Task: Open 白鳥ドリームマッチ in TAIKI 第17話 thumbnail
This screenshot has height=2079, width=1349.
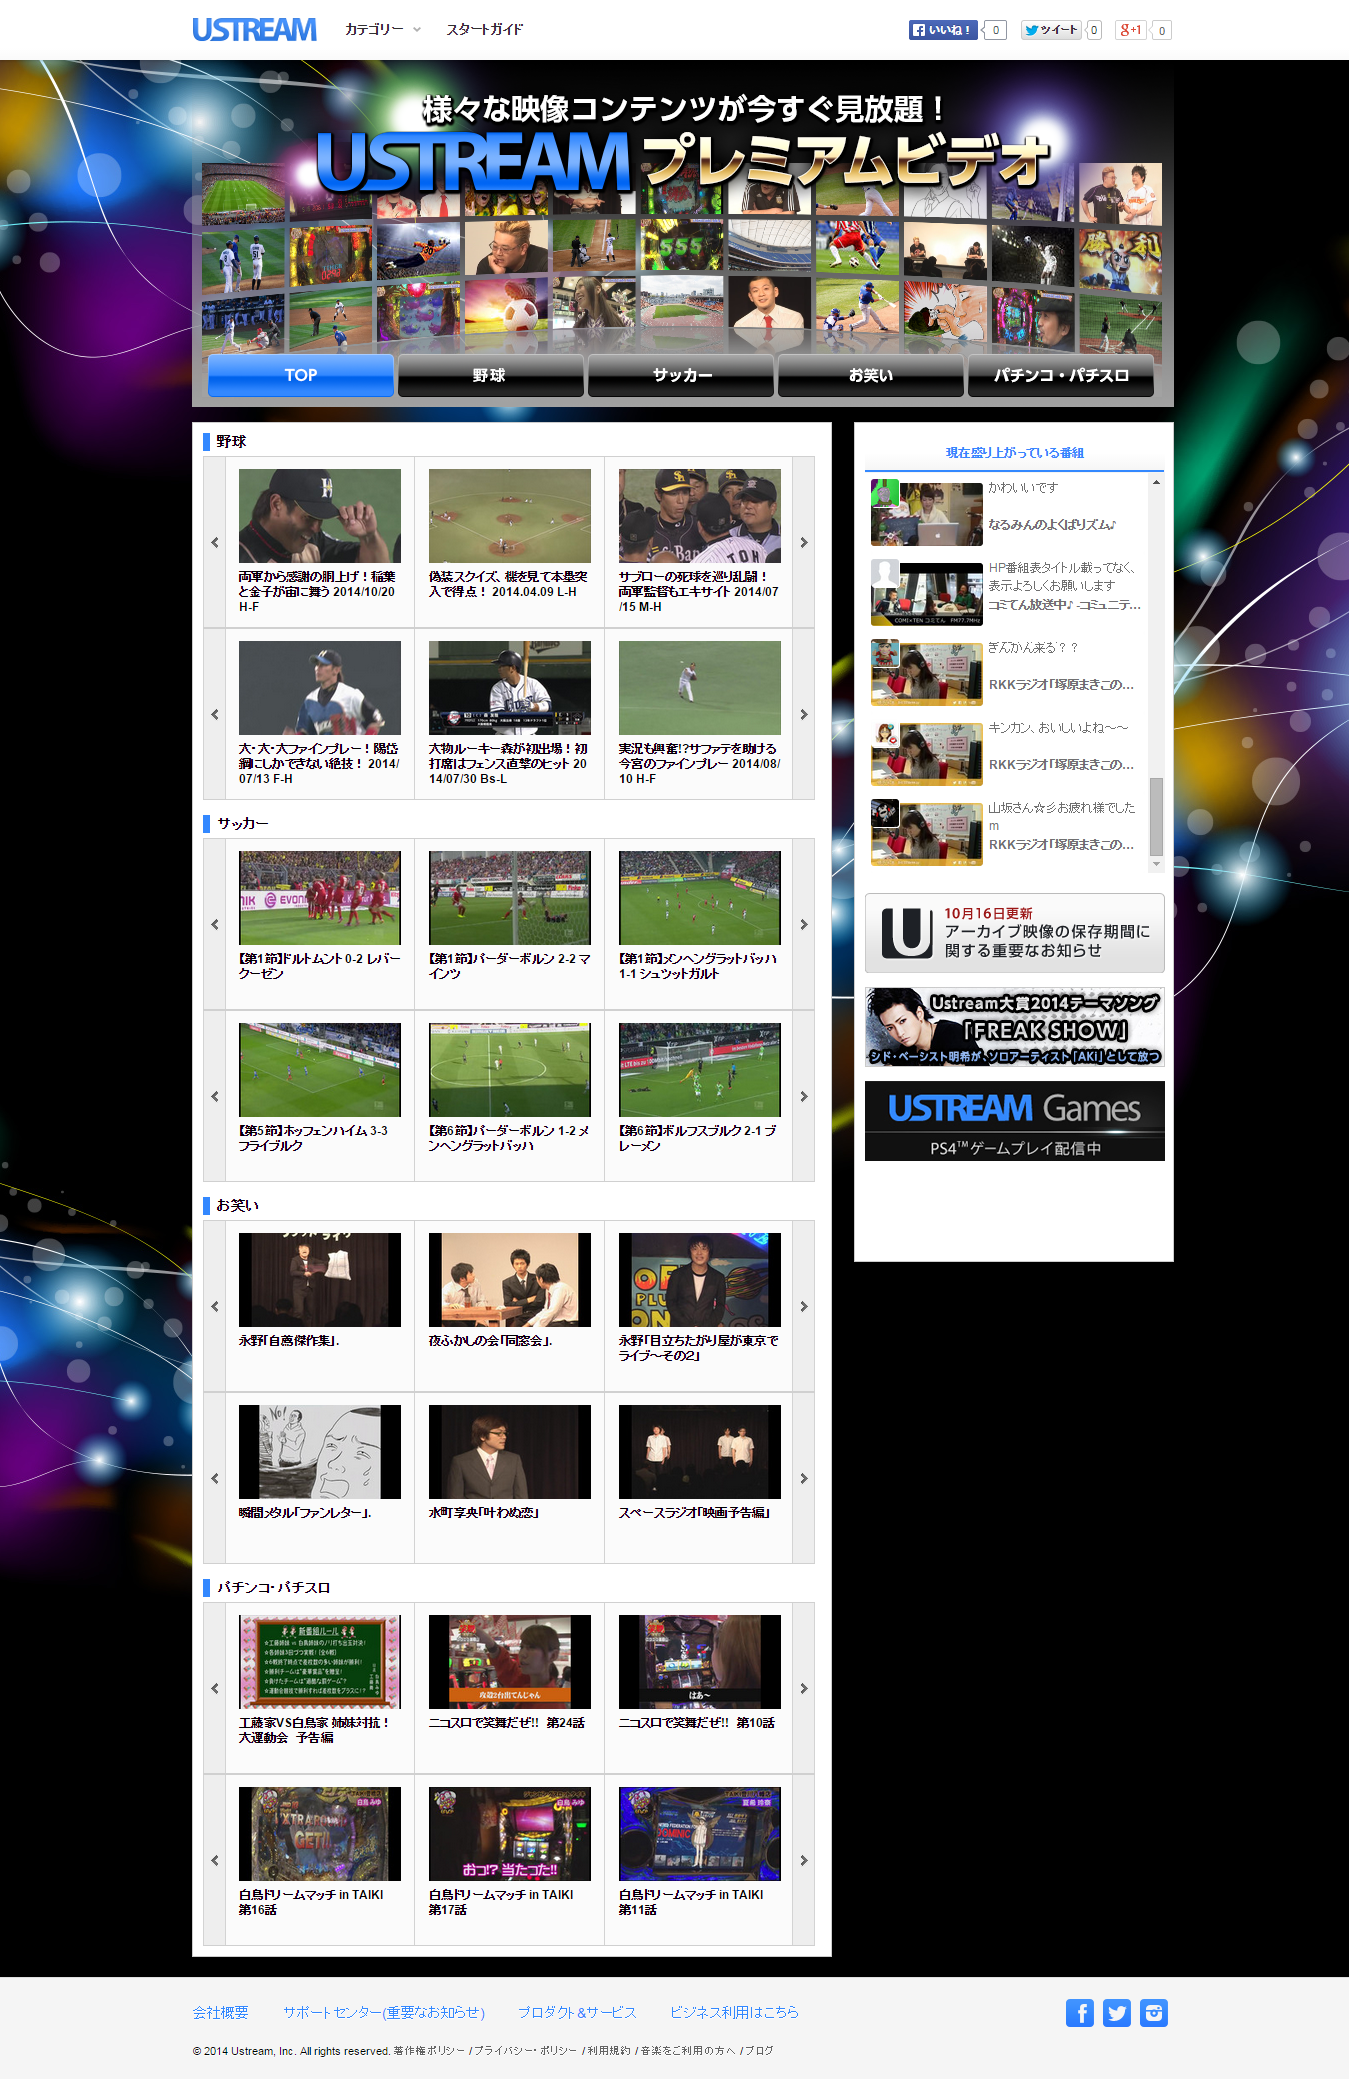Action: pyautogui.click(x=510, y=1834)
